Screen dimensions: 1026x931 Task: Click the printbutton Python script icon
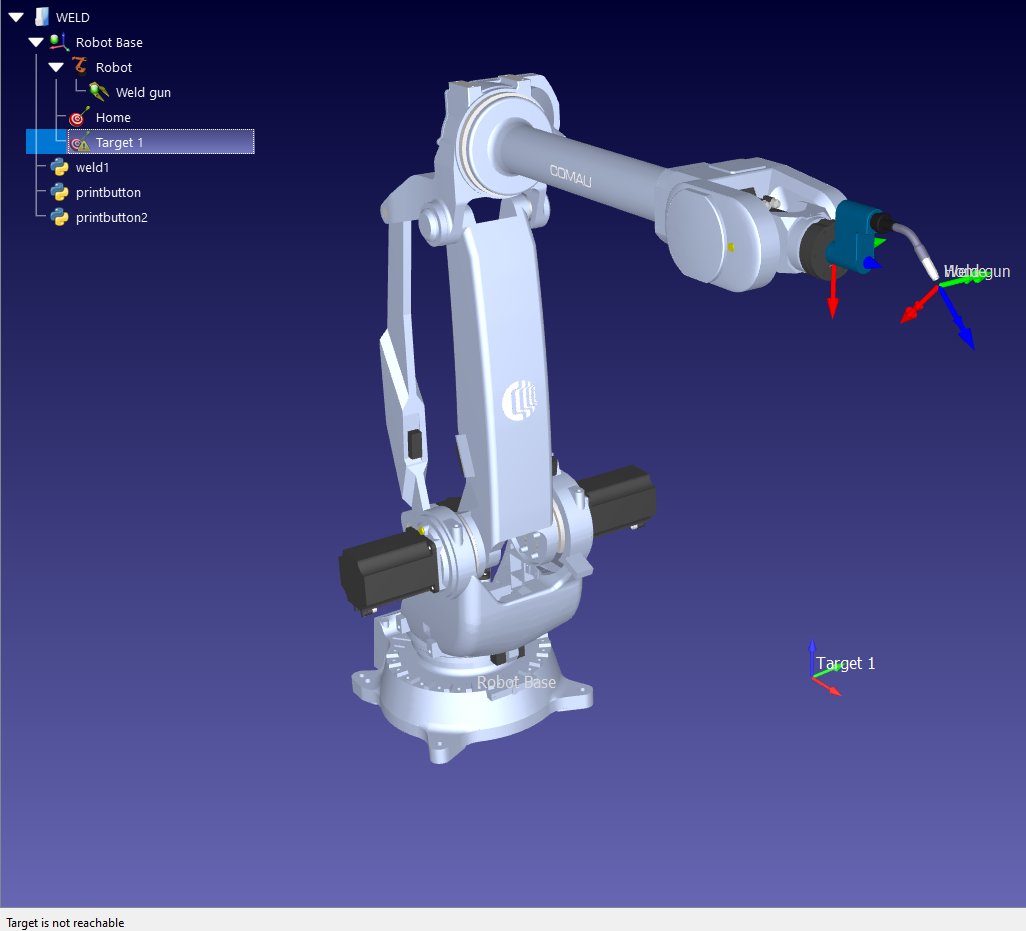(x=60, y=192)
